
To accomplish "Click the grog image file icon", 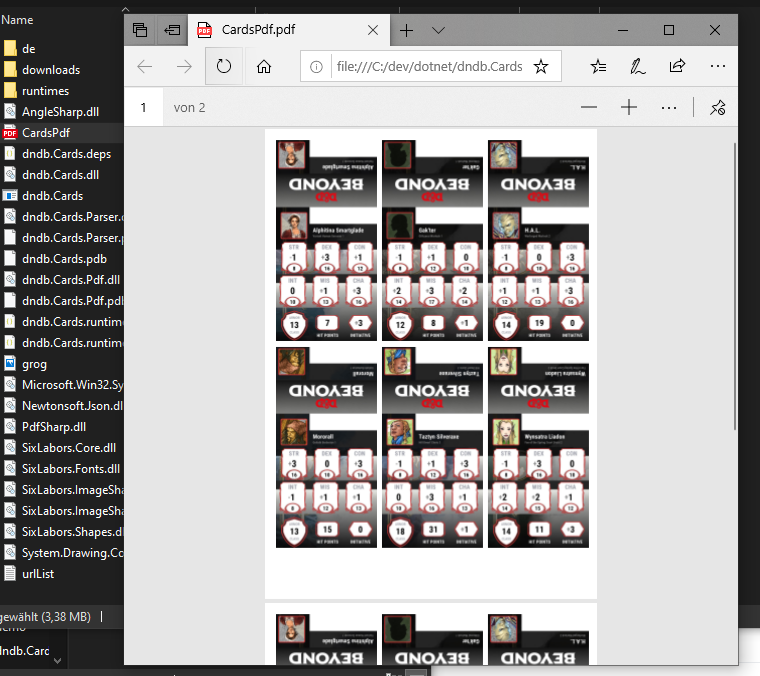I will coord(10,363).
